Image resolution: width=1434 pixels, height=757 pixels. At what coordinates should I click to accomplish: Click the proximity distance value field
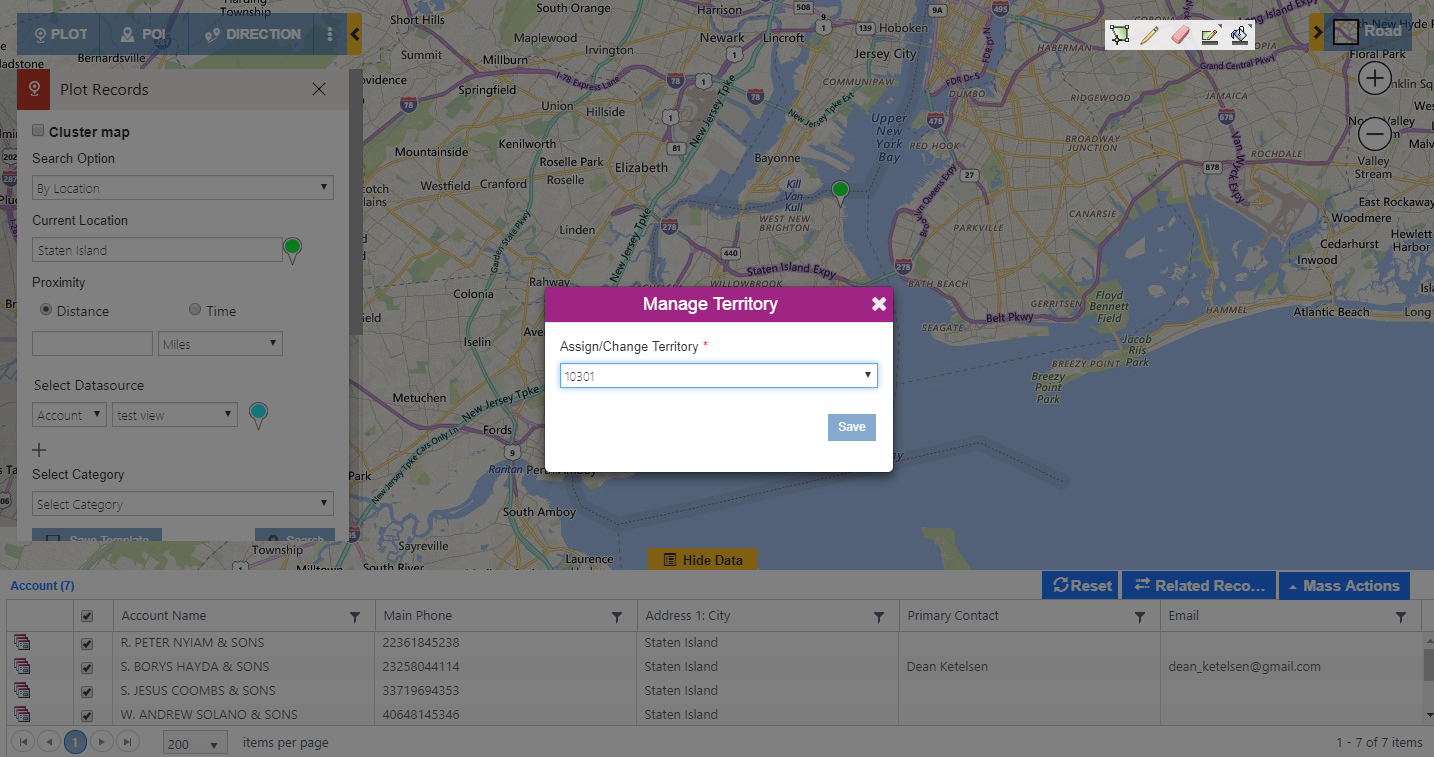click(92, 344)
